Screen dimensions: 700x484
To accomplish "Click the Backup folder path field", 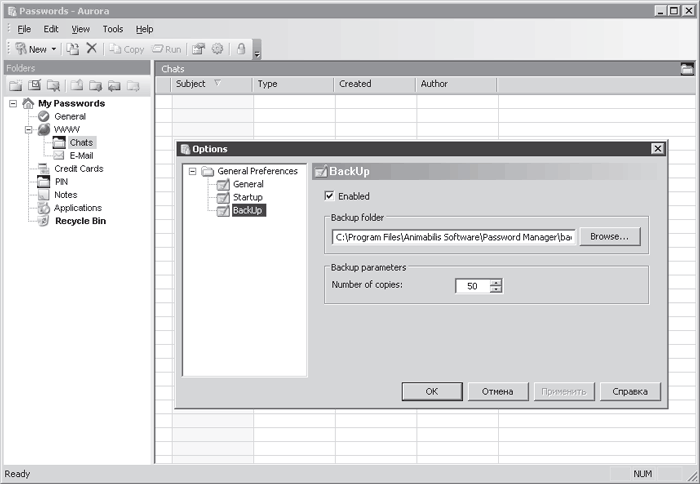I will [x=454, y=237].
